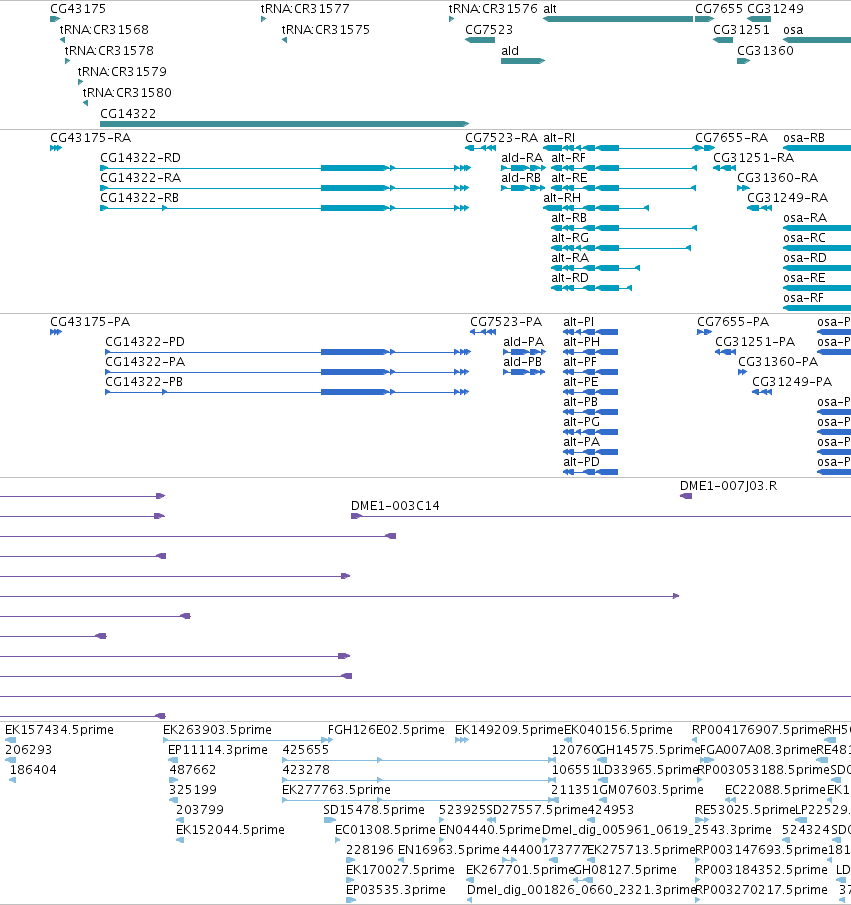This screenshot has width=851, height=905.
Task: Select the alt-RG transcript label
Action: tap(570, 238)
